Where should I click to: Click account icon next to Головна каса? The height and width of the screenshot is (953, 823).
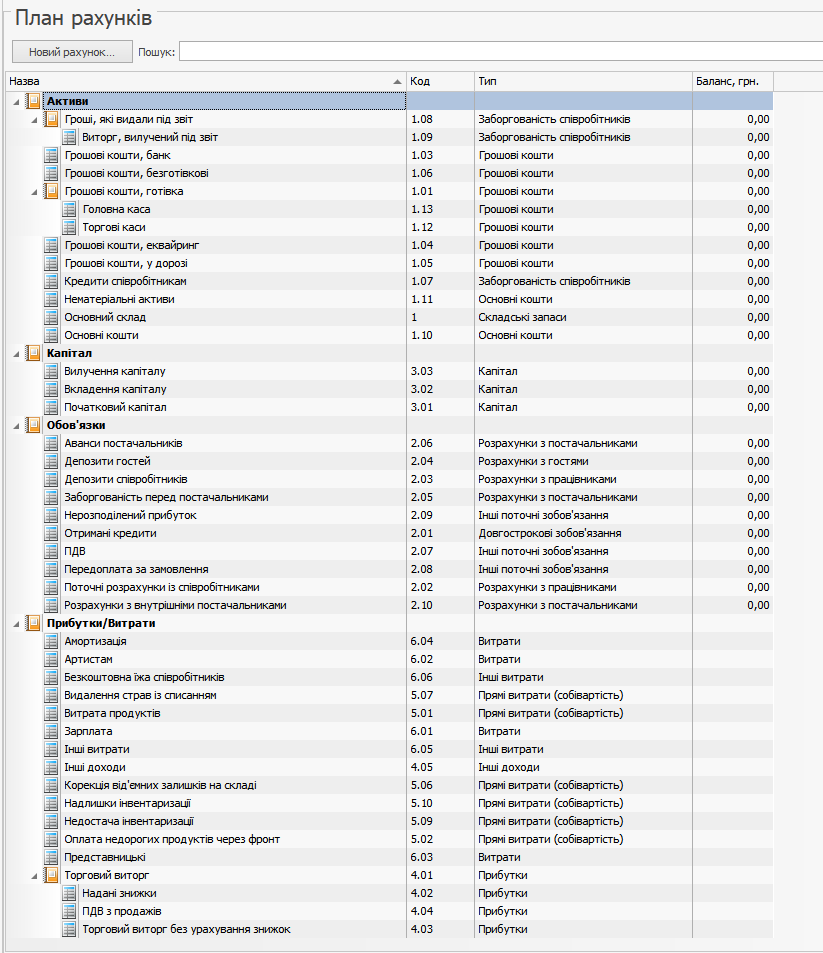pos(69,209)
